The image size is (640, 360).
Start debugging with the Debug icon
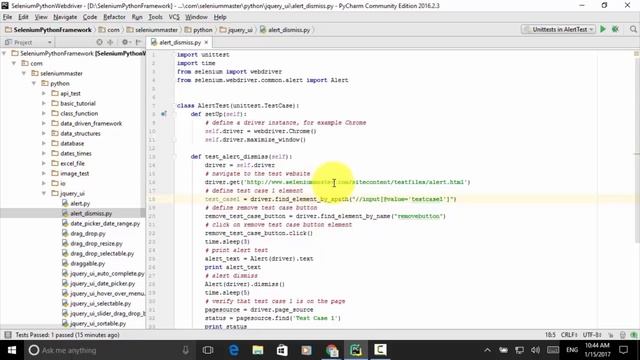pos(616,29)
